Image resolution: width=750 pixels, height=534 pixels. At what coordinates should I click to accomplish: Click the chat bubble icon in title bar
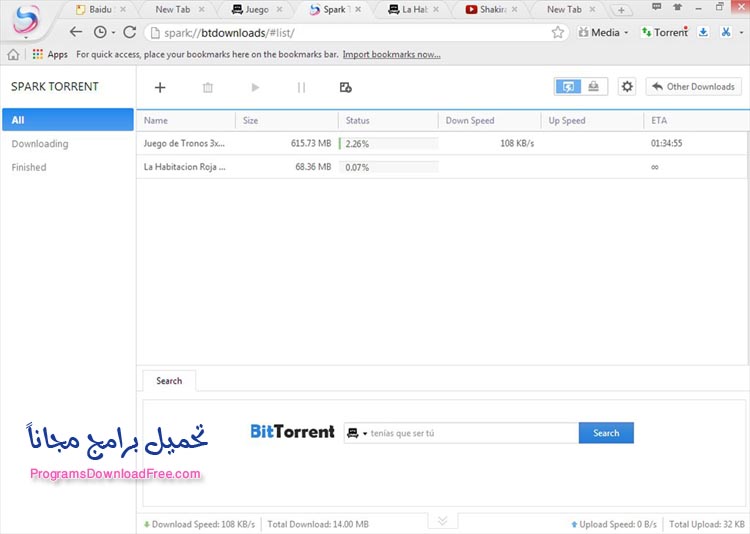pyautogui.click(x=657, y=7)
